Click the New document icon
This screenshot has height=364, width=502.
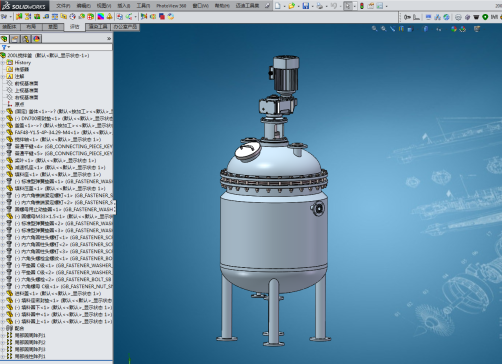(278, 6)
